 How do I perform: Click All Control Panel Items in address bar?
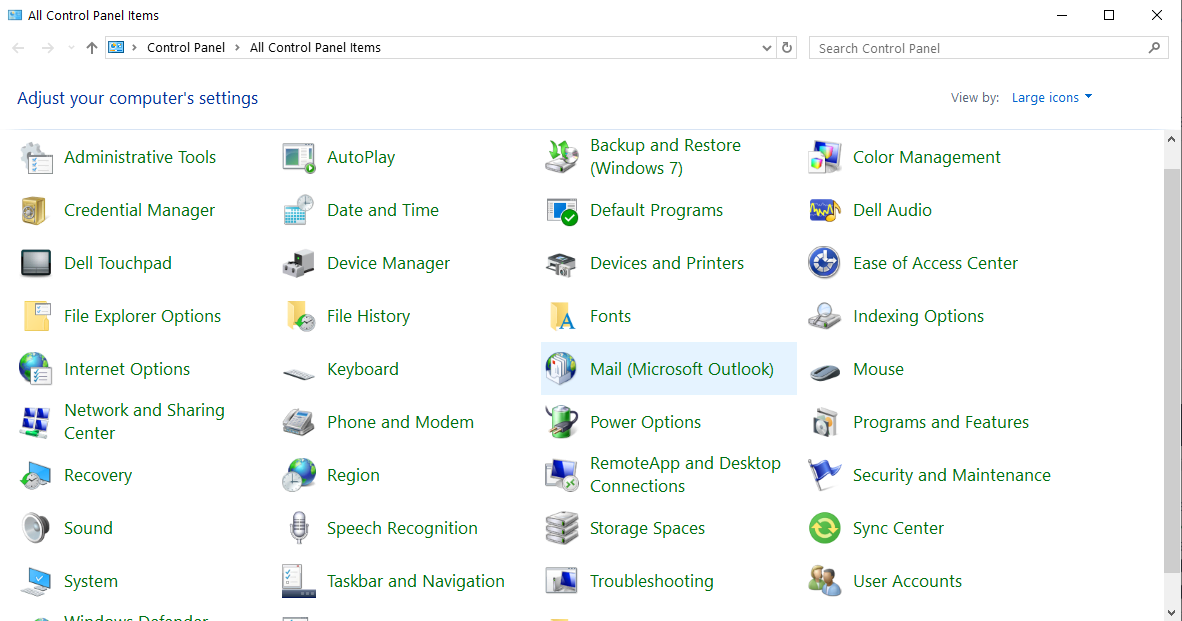point(314,47)
